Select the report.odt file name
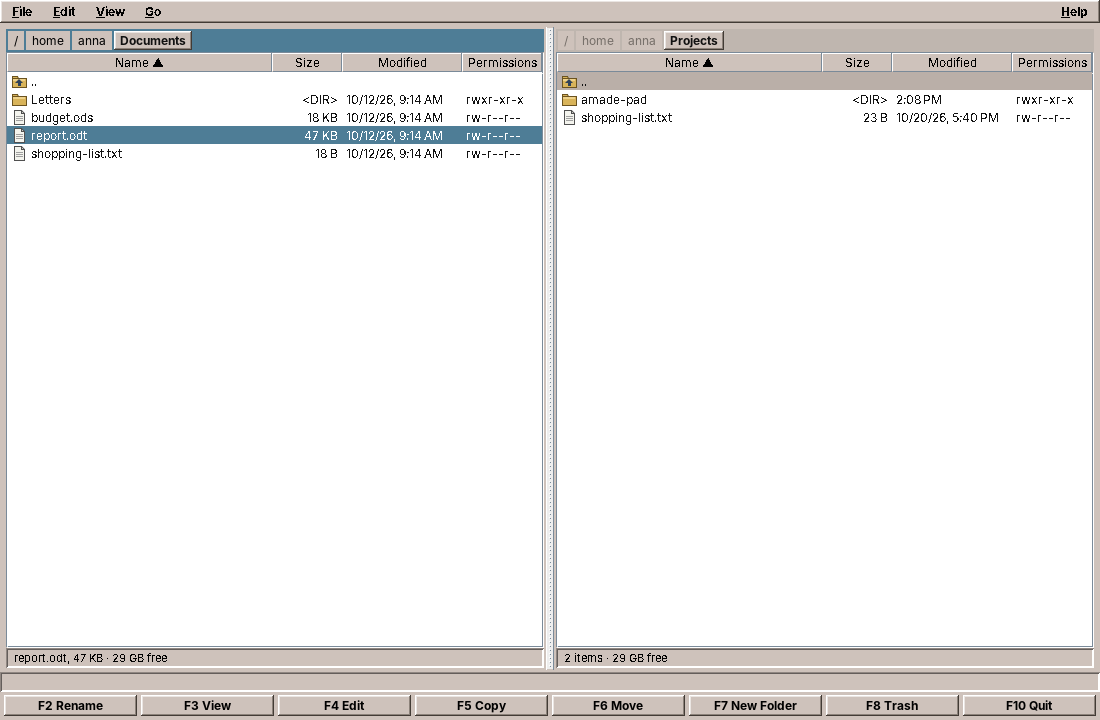 (59, 135)
